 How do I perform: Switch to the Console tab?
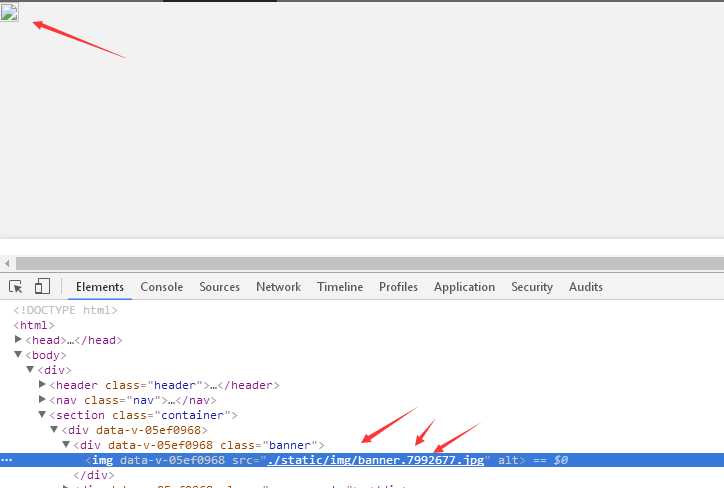[x=162, y=287]
